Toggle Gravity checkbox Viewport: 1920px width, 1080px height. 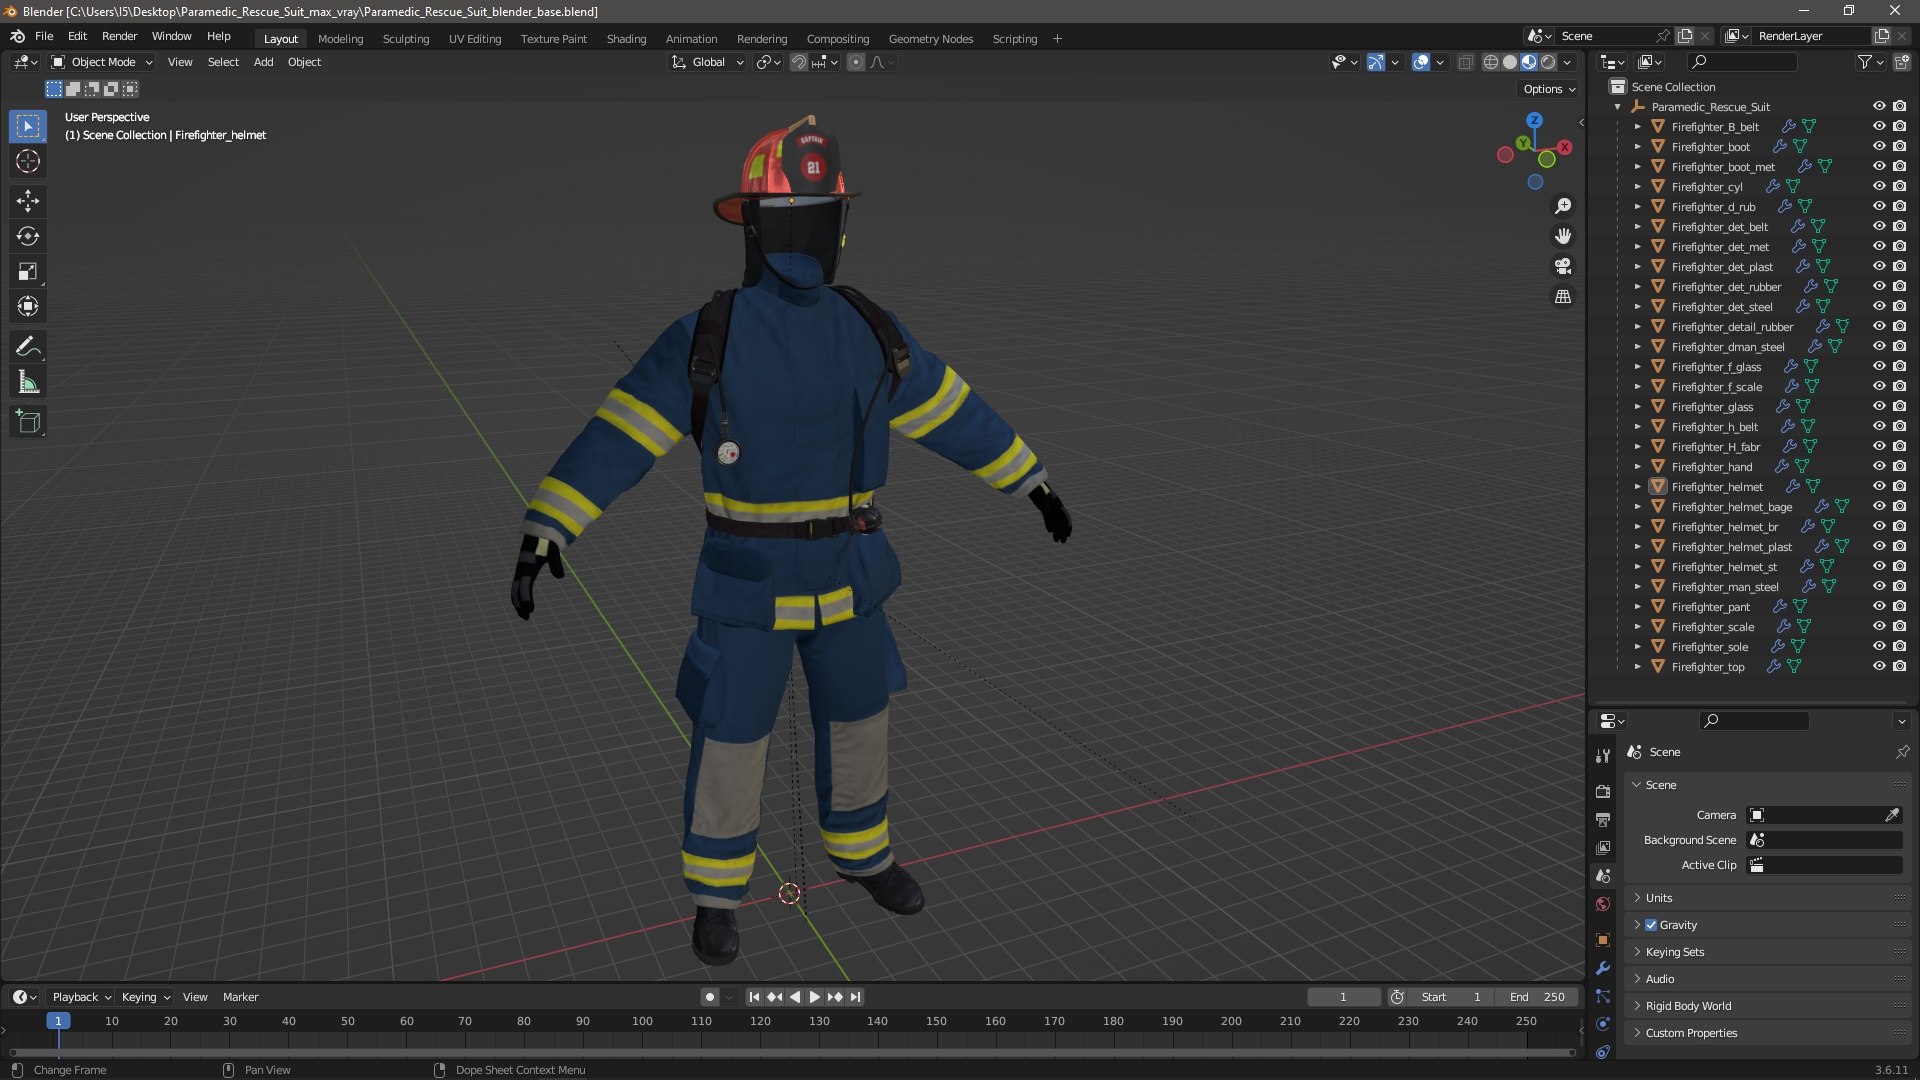click(1651, 925)
